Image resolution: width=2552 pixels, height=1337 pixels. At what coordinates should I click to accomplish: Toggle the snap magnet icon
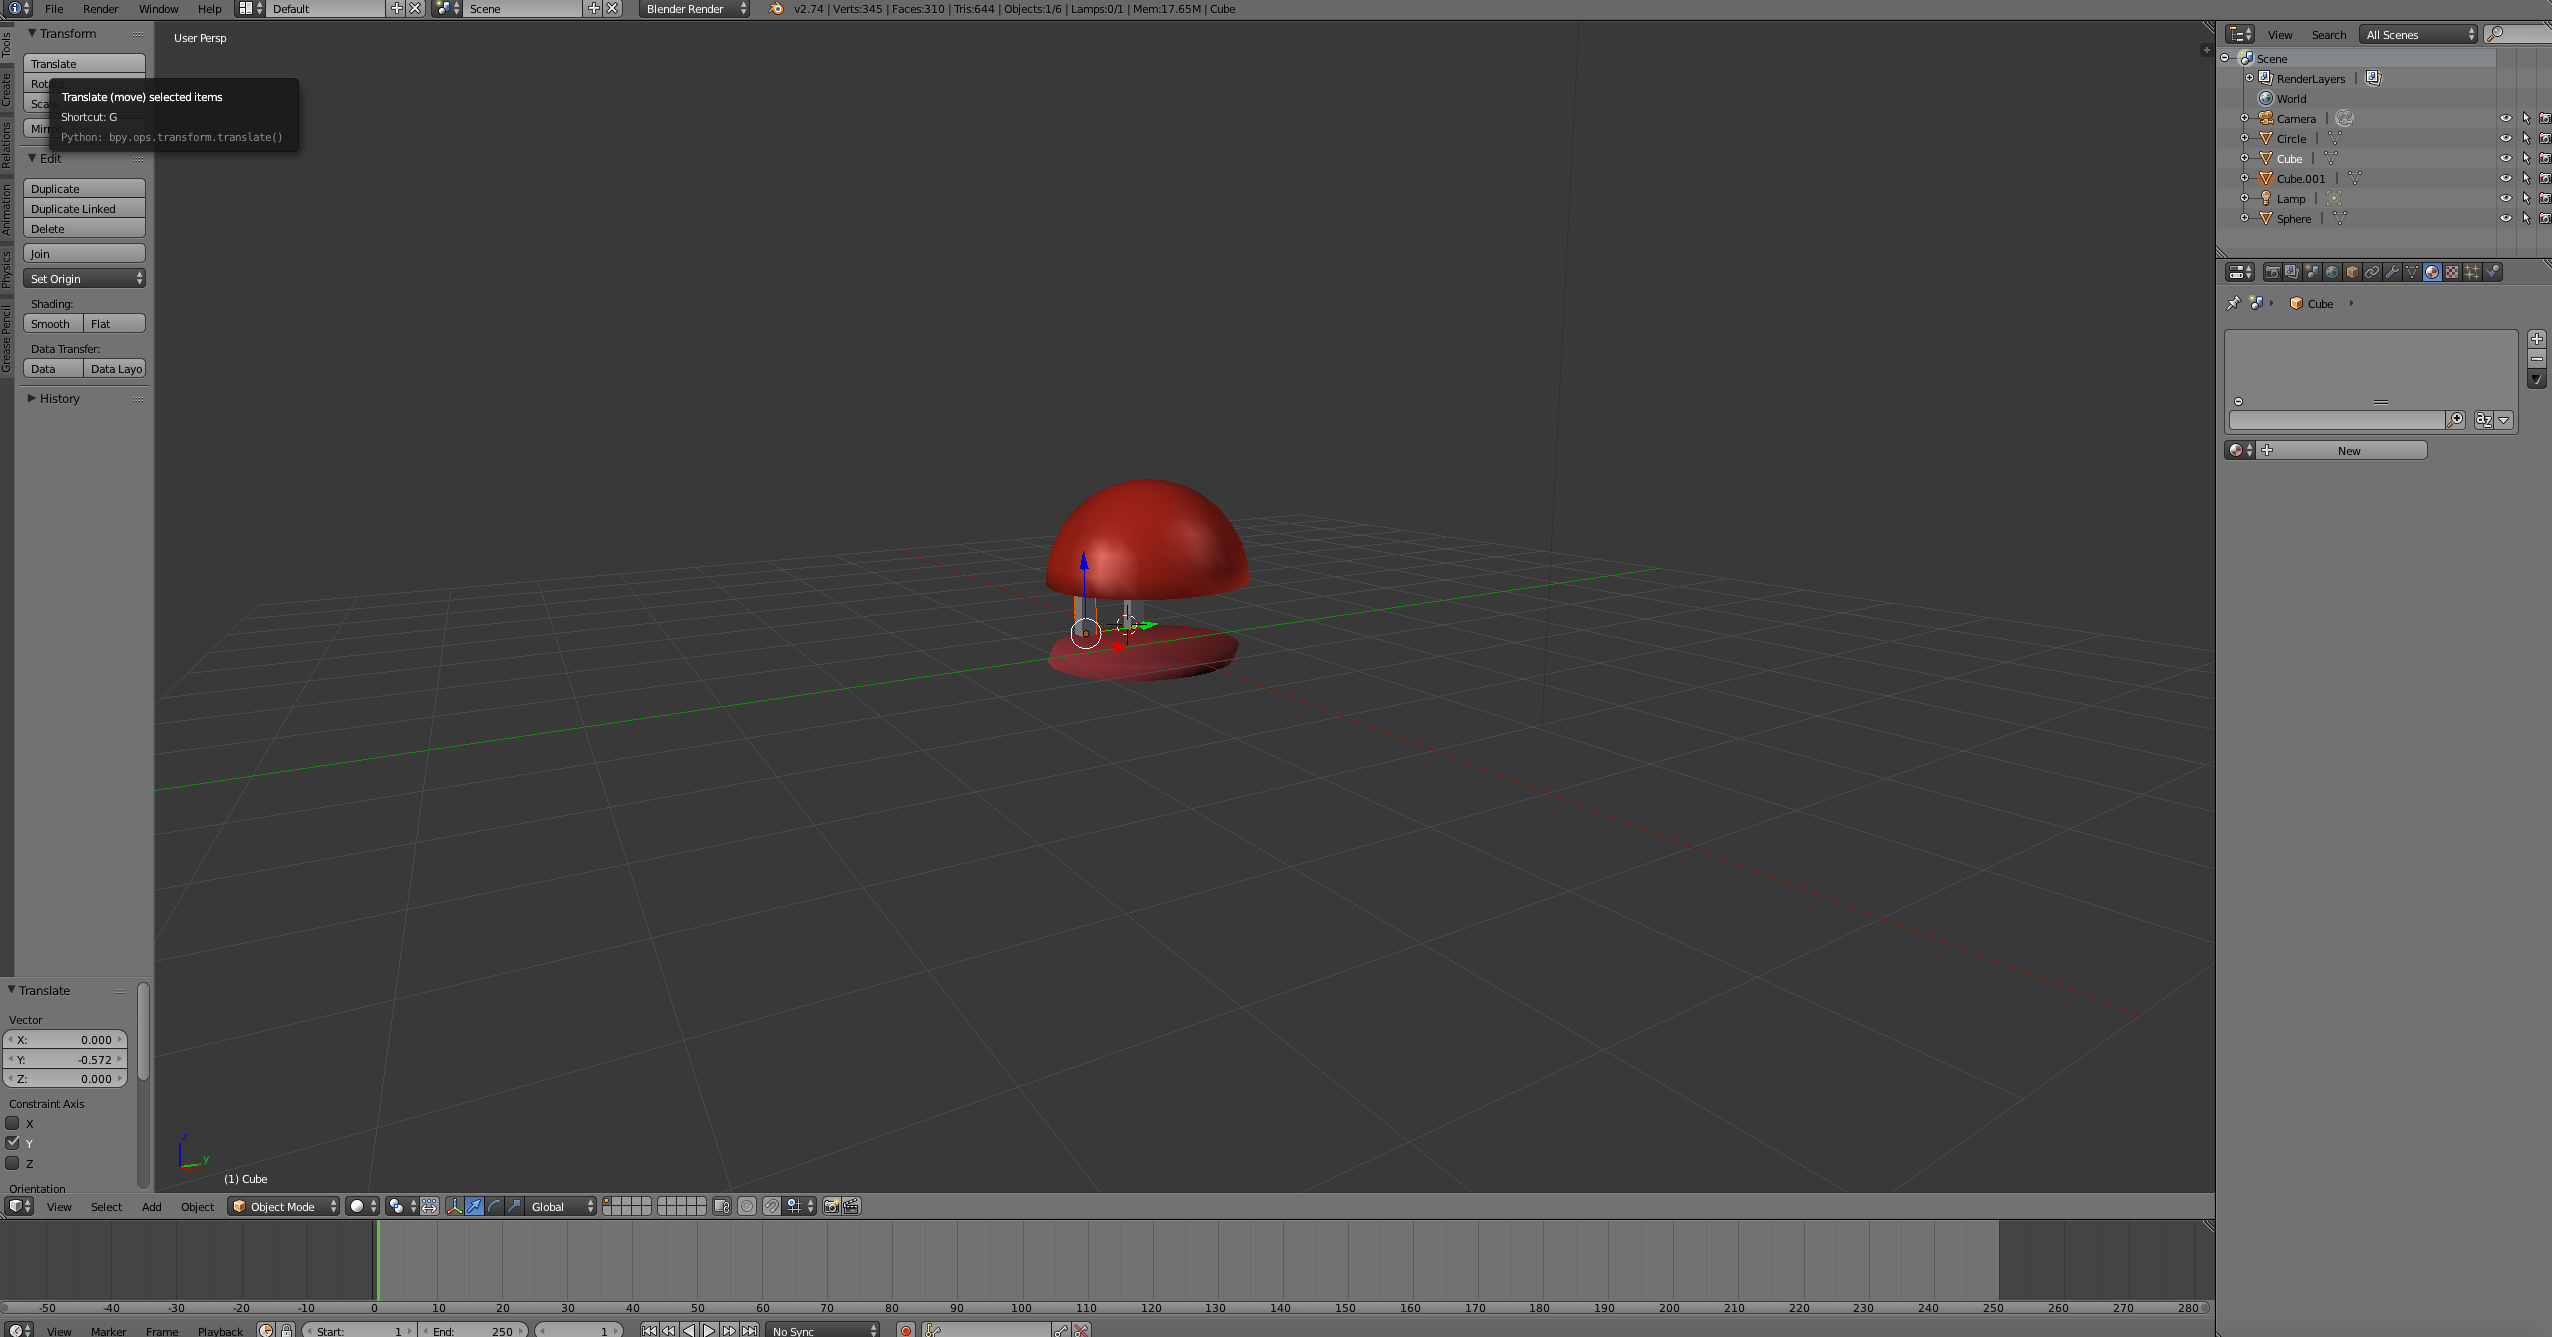(x=772, y=1206)
